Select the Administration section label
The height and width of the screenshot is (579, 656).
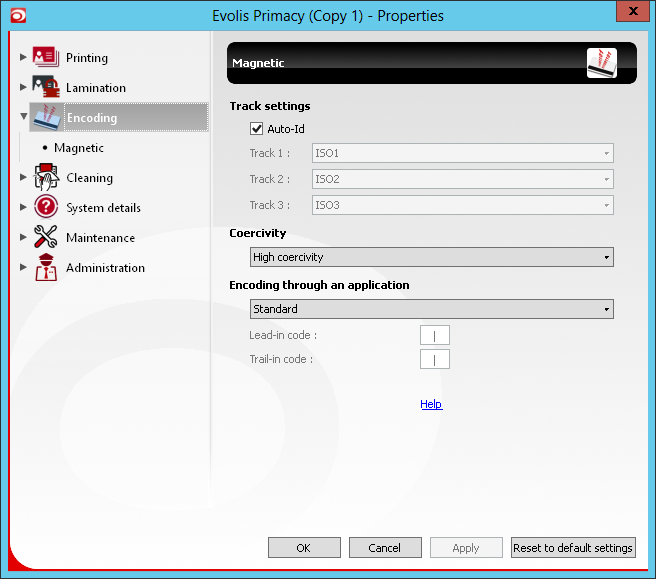pos(105,268)
